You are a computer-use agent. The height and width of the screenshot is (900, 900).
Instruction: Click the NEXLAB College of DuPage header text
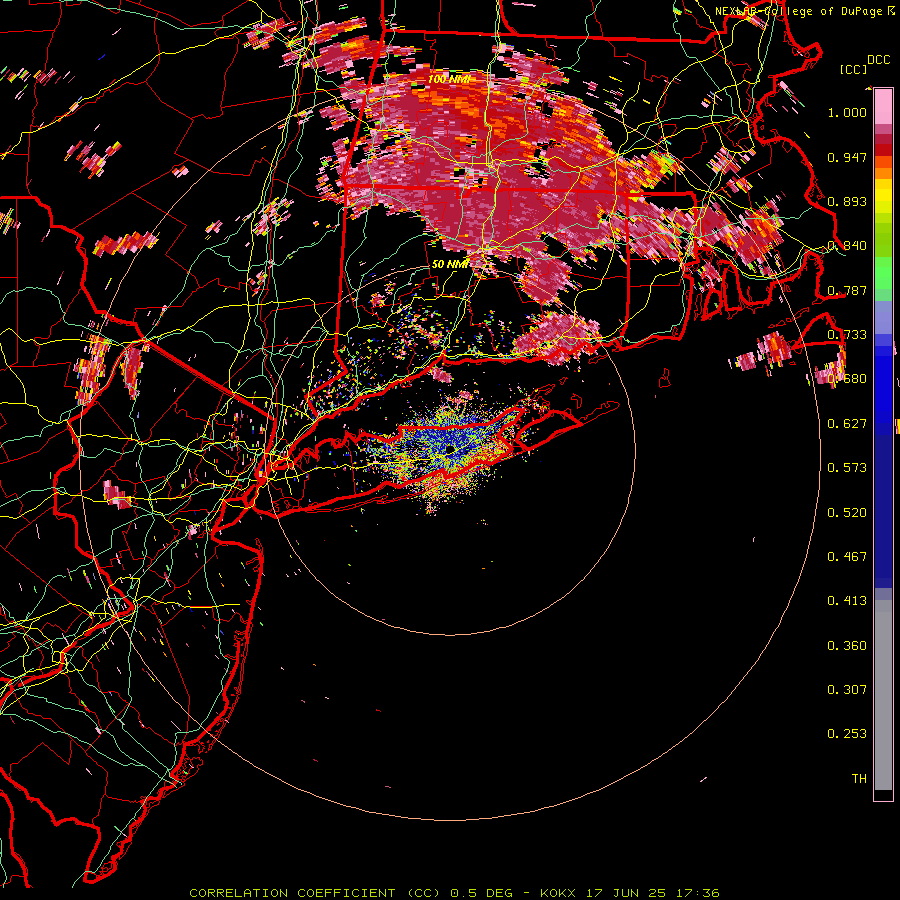(800, 11)
